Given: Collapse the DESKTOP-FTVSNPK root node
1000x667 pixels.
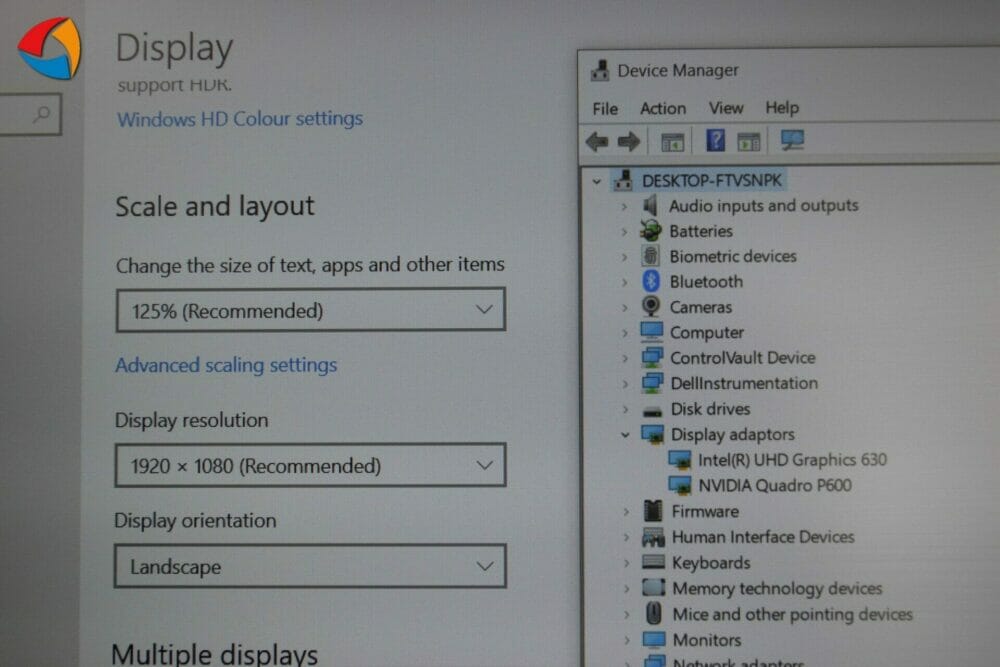Looking at the screenshot, I should pos(596,181).
